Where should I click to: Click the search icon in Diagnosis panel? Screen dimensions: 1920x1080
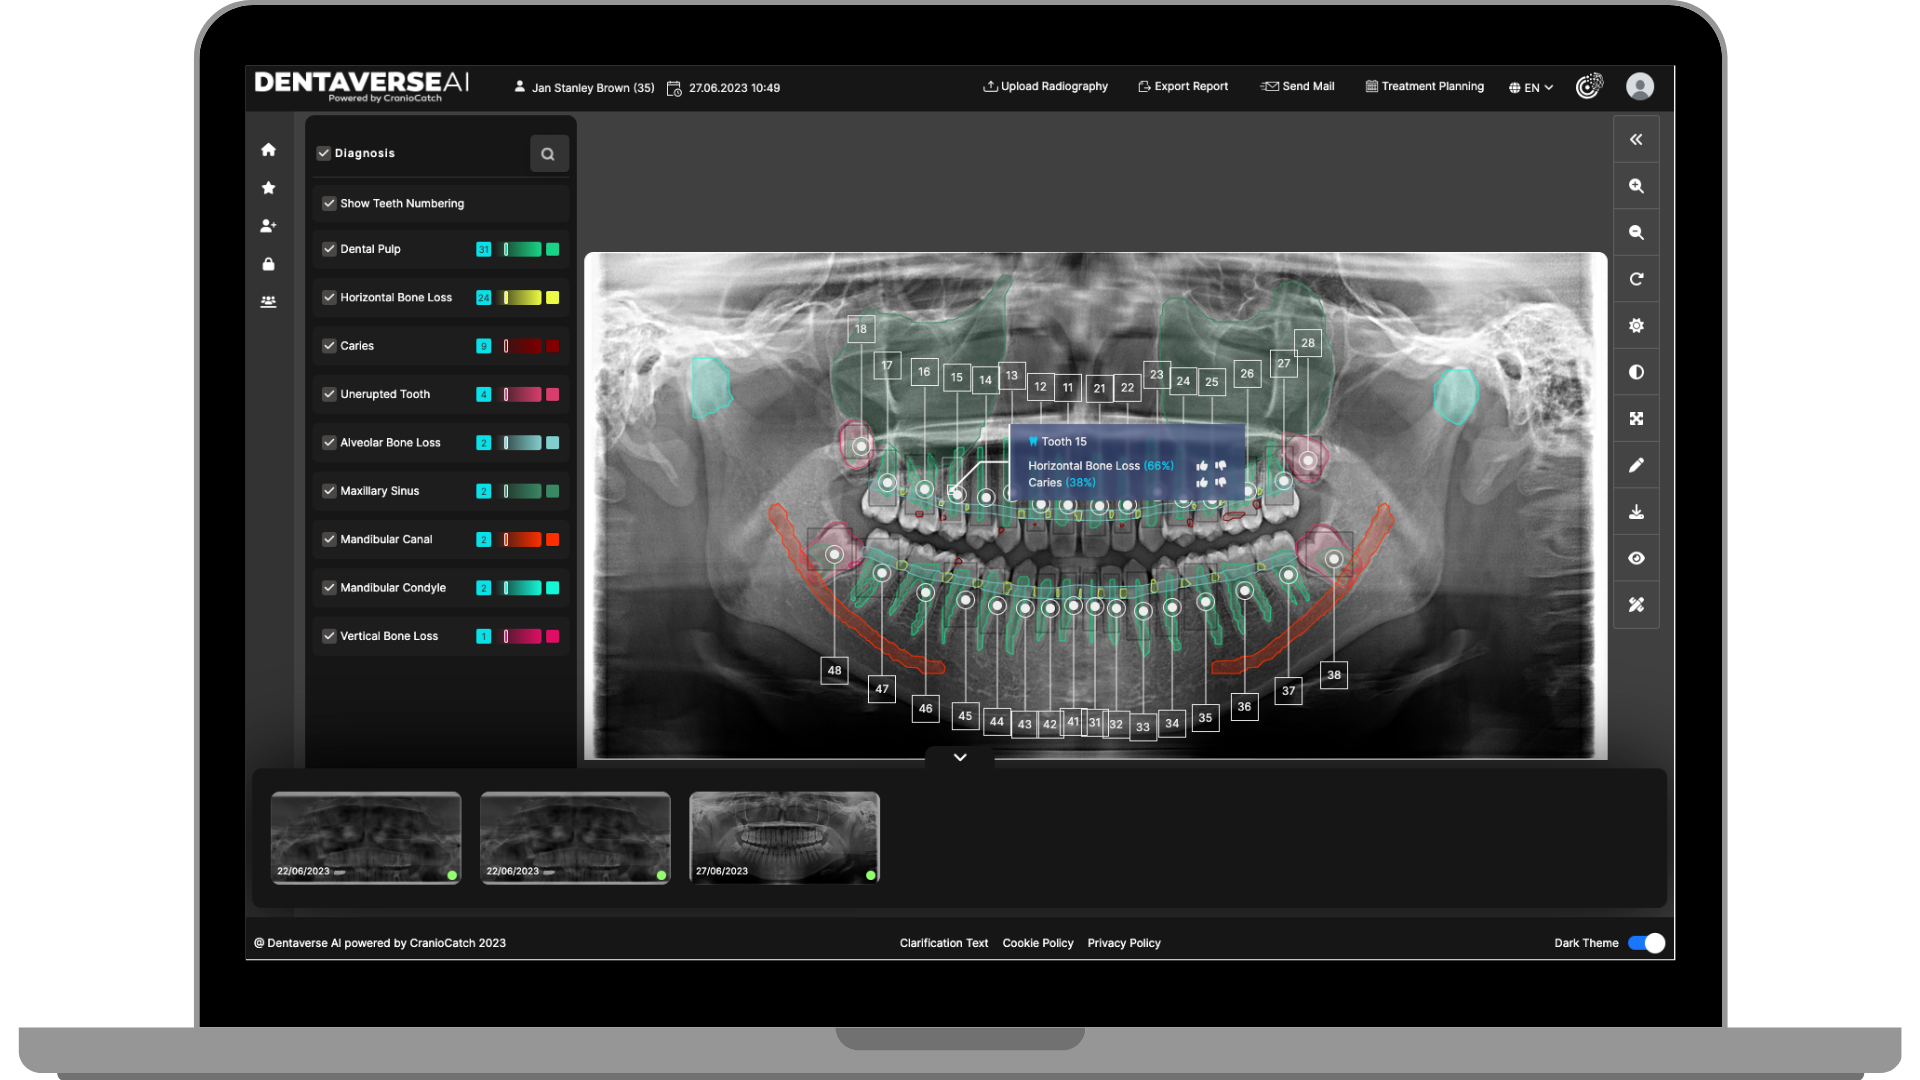548,154
